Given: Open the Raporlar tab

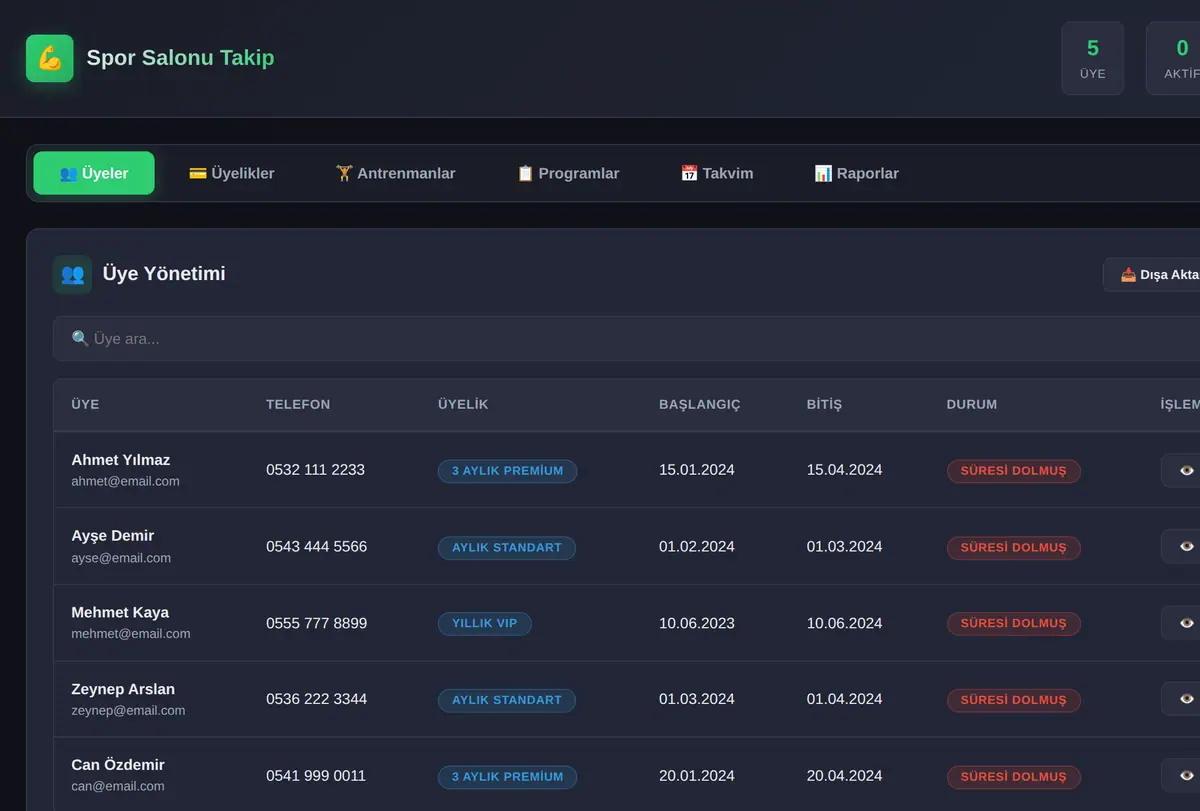Looking at the screenshot, I should click(x=856, y=173).
